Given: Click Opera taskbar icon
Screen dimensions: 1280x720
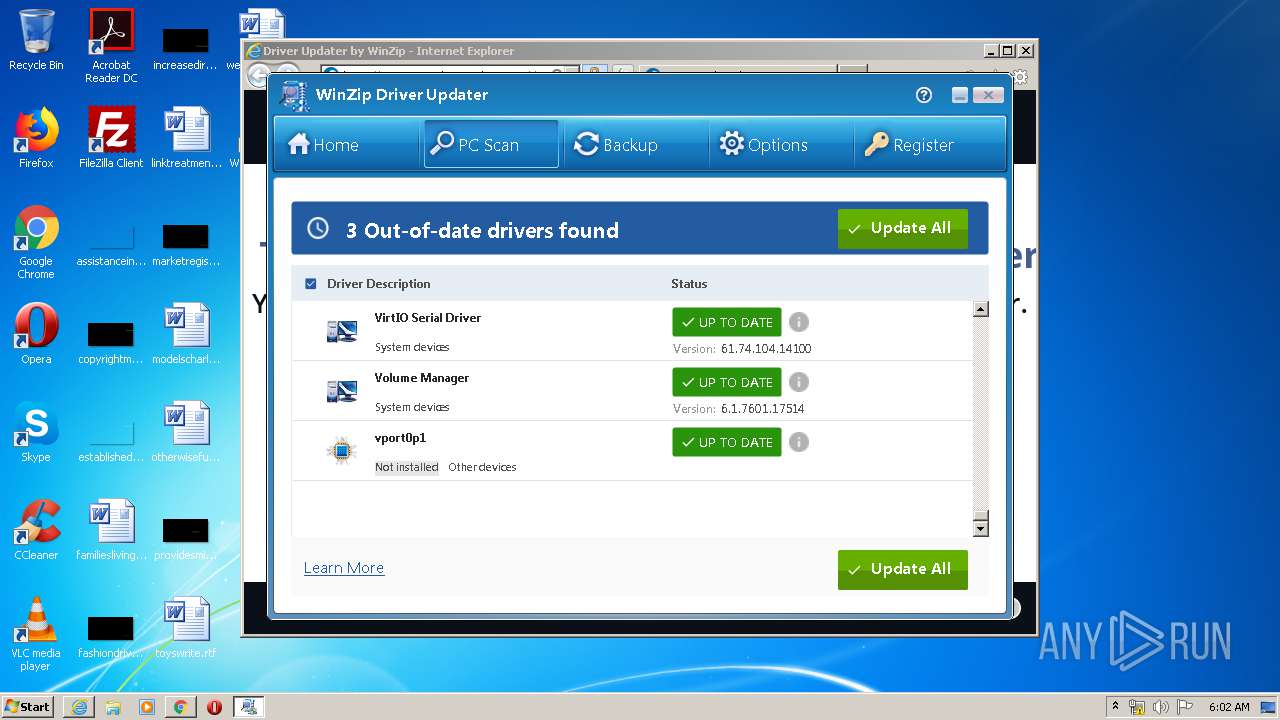Looking at the screenshot, I should click(214, 707).
